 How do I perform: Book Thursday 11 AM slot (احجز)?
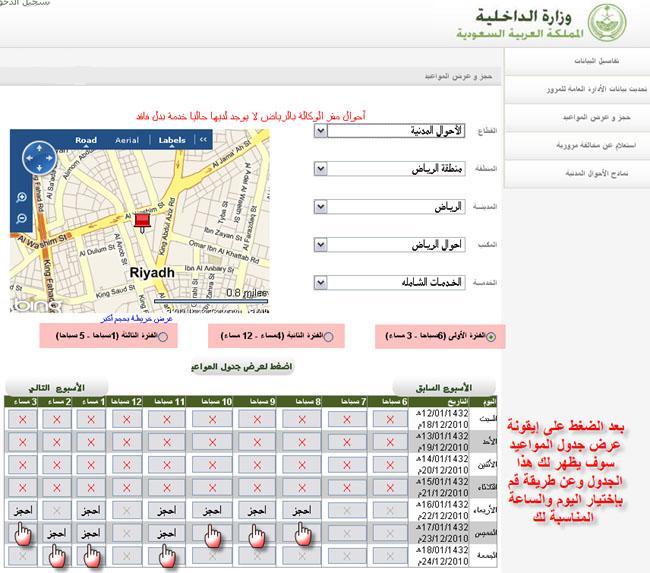click(x=167, y=534)
